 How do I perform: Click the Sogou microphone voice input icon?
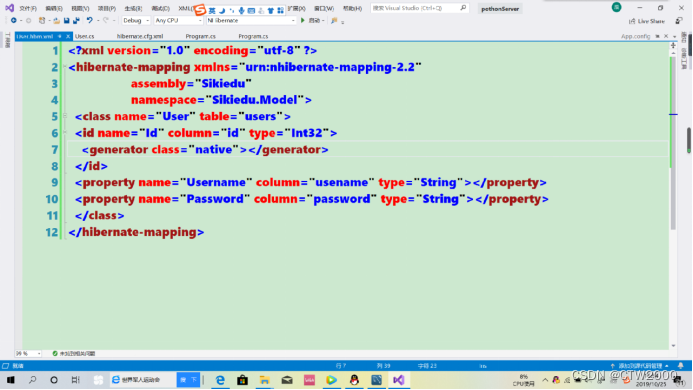point(241,10)
